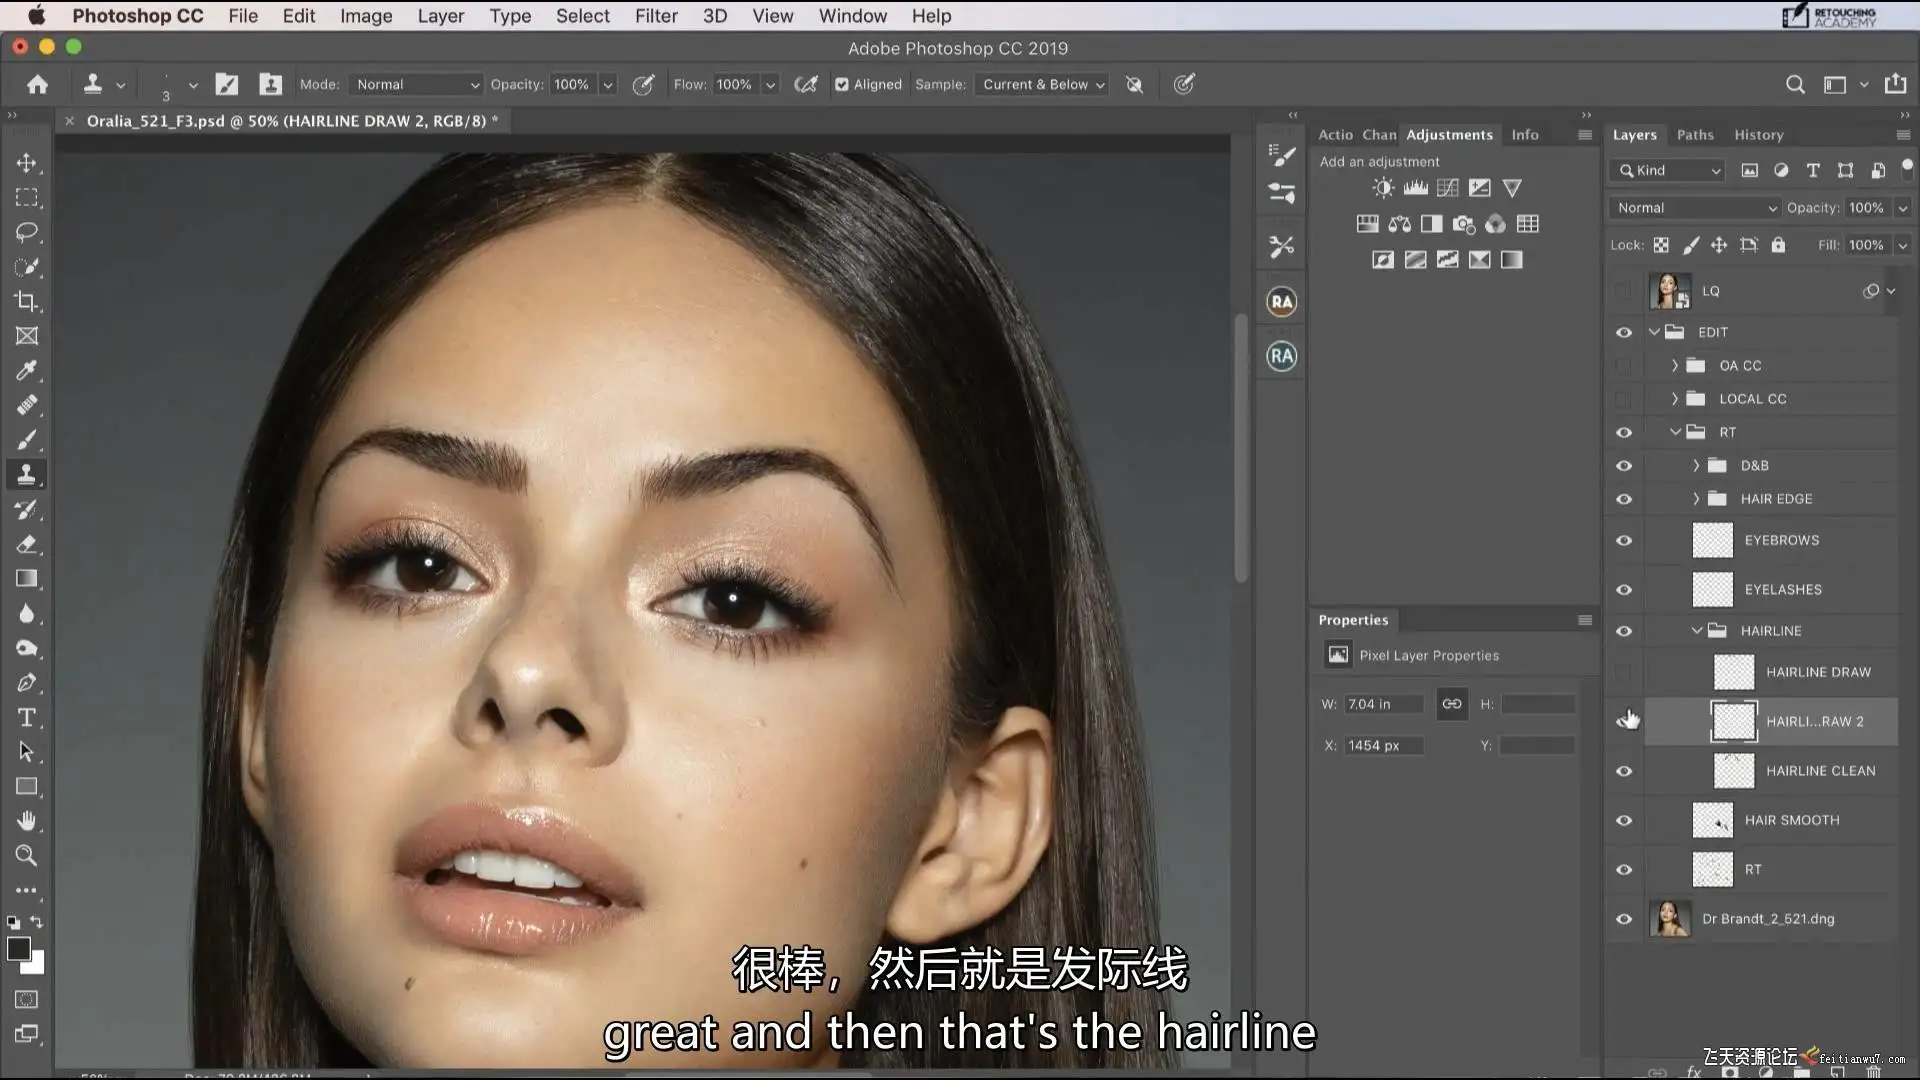Uncheck the Aligned checkbox

pyautogui.click(x=842, y=85)
